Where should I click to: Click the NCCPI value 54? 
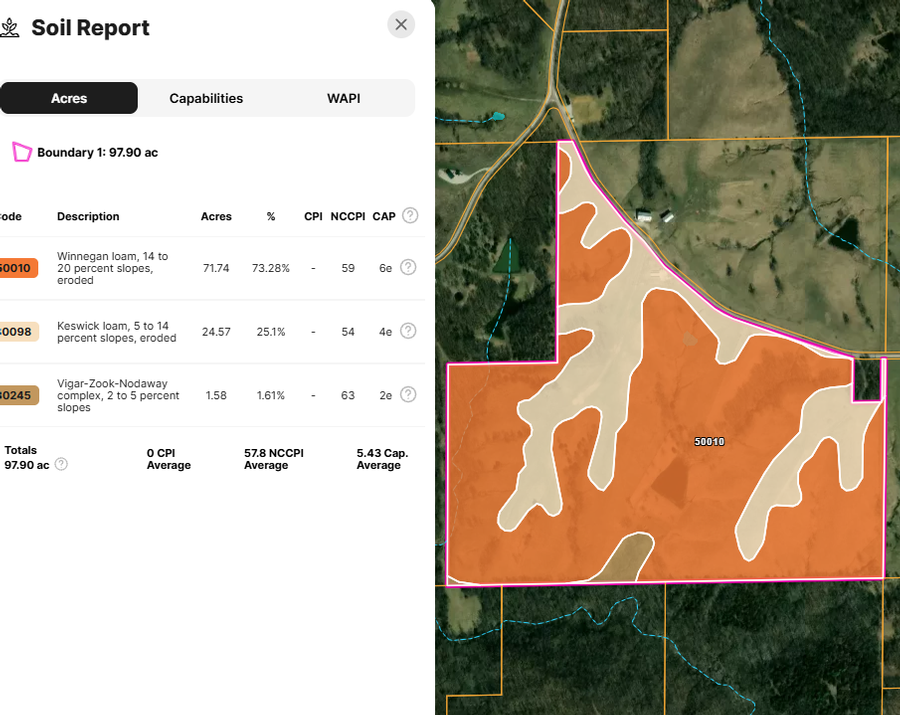click(x=348, y=332)
